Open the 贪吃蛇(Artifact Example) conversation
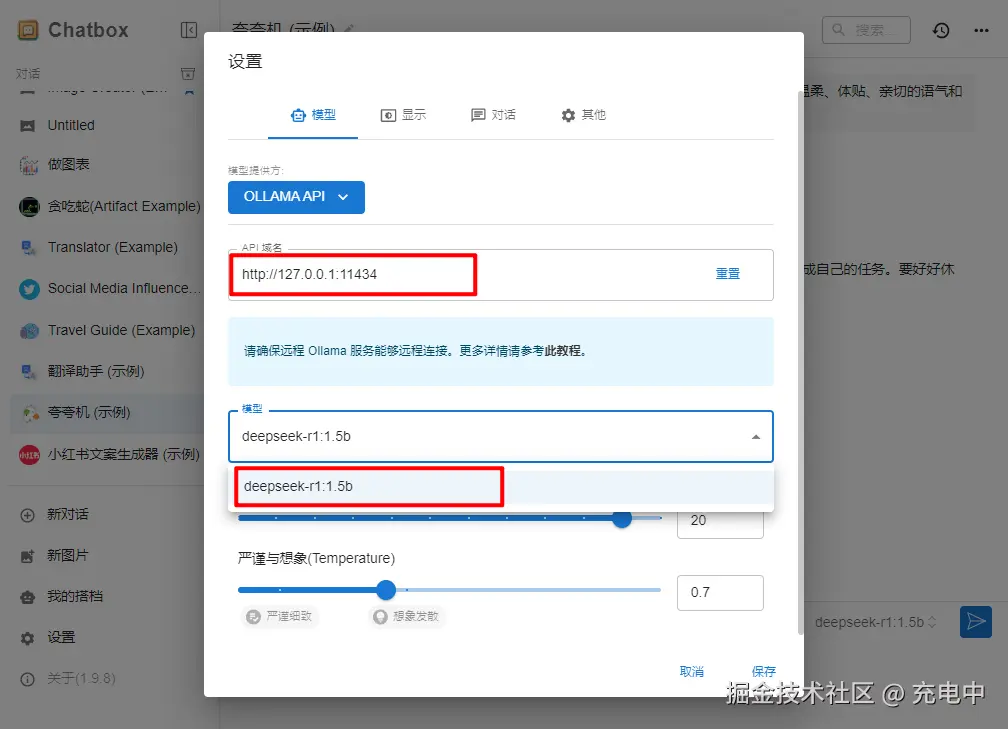This screenshot has height=729, width=1008. point(106,206)
